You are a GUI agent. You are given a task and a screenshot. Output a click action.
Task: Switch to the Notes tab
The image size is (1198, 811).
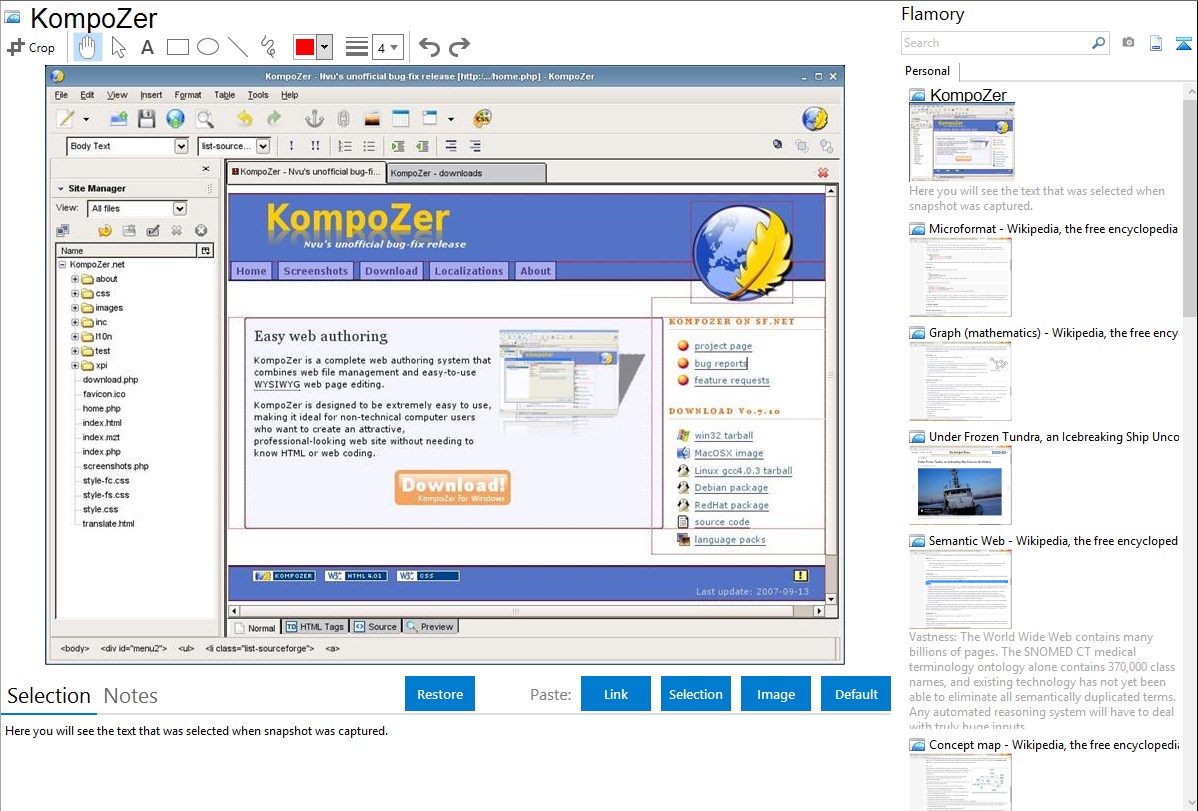tap(131, 696)
